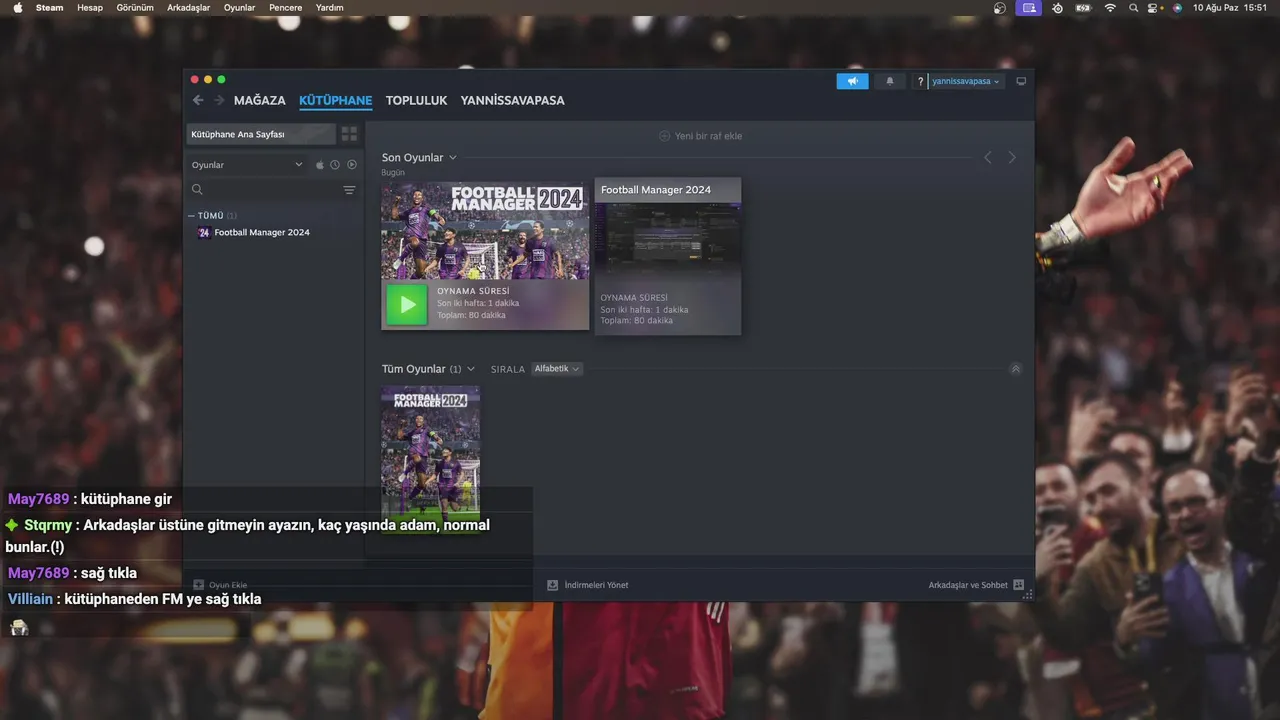Open the Görünüm menu

pos(135,8)
